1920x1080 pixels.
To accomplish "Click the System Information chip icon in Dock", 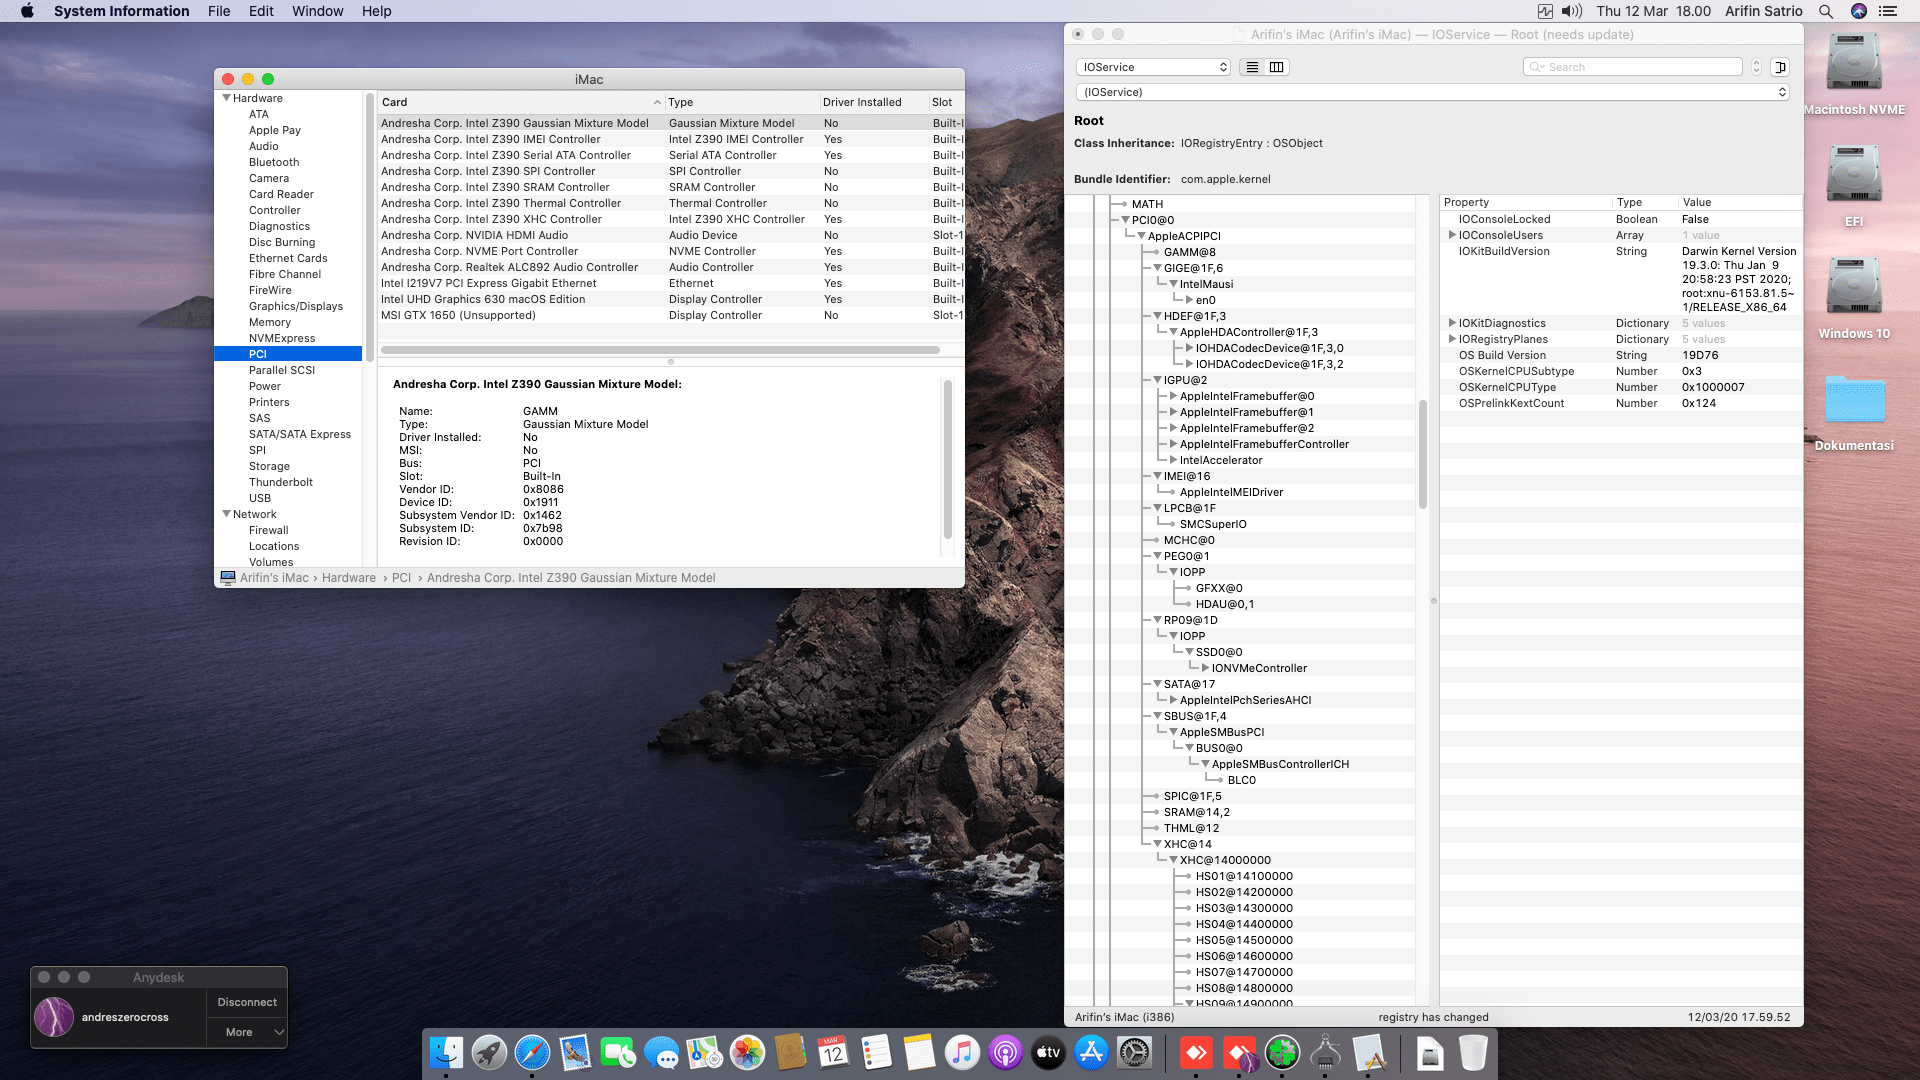I will point(1325,1052).
